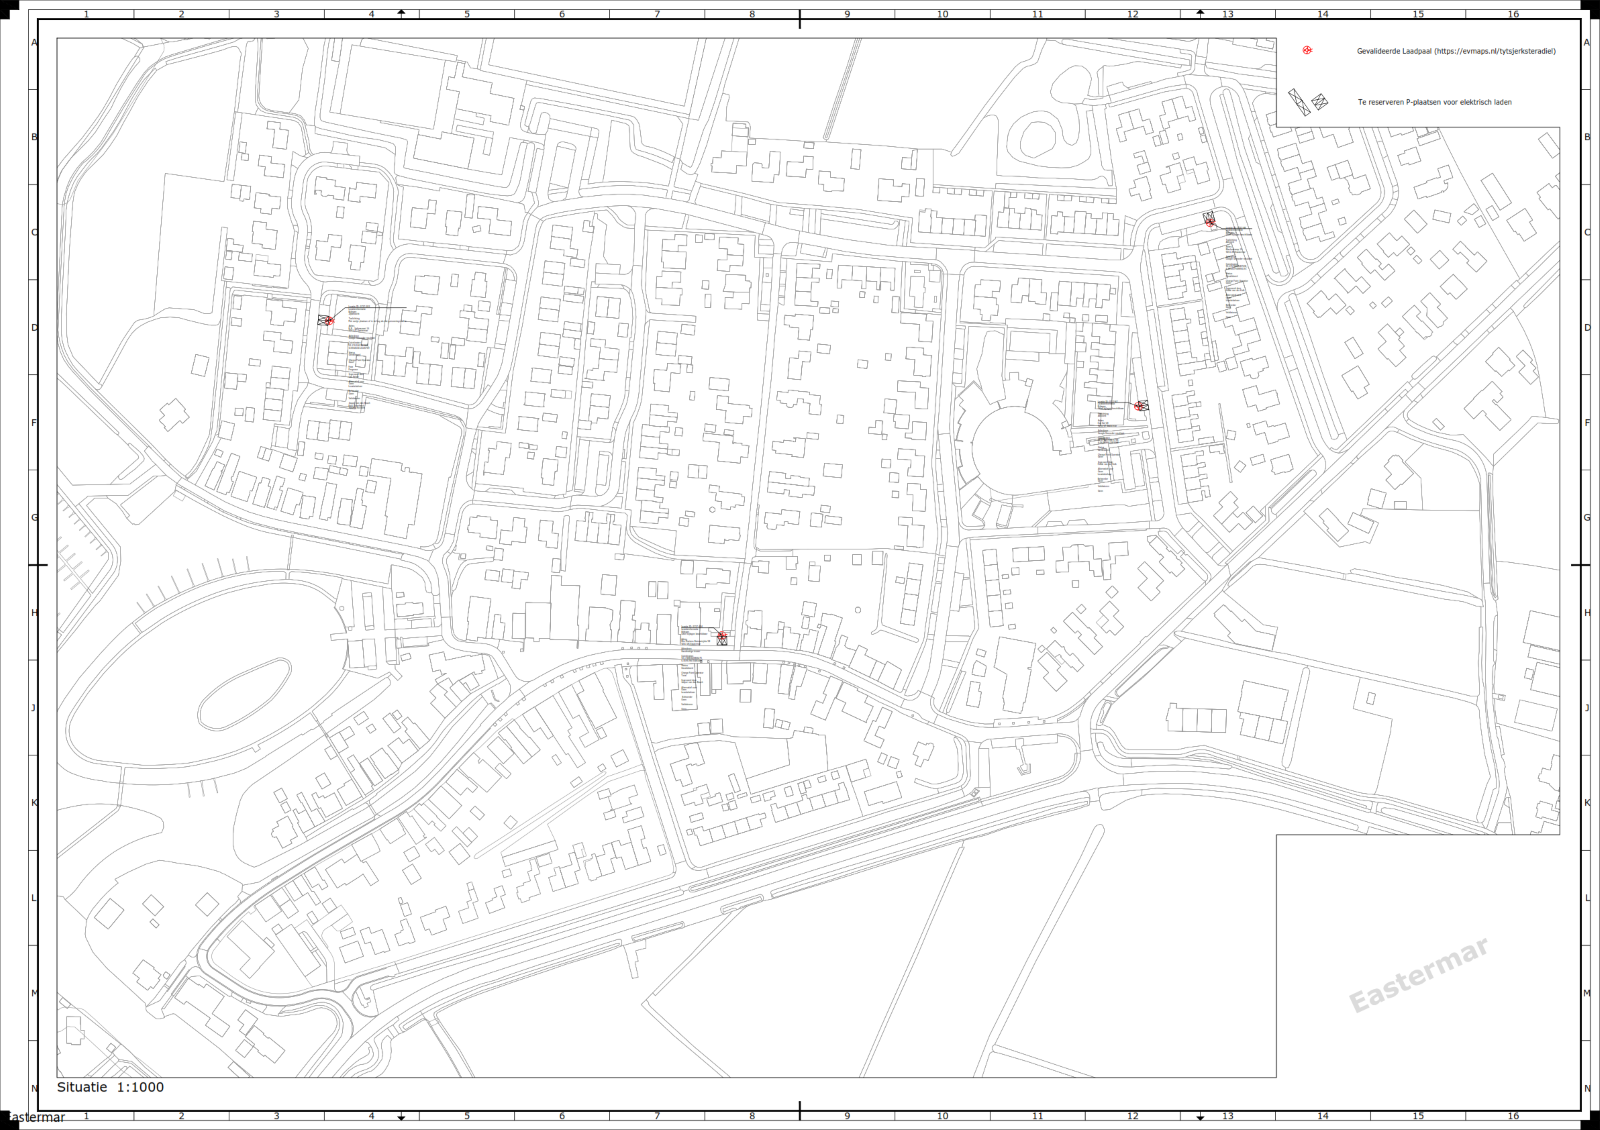This screenshot has height=1130, width=1600.
Task: Open the evmaps.nl/tytsjerksteradiel link in the legend
Action: (1494, 51)
